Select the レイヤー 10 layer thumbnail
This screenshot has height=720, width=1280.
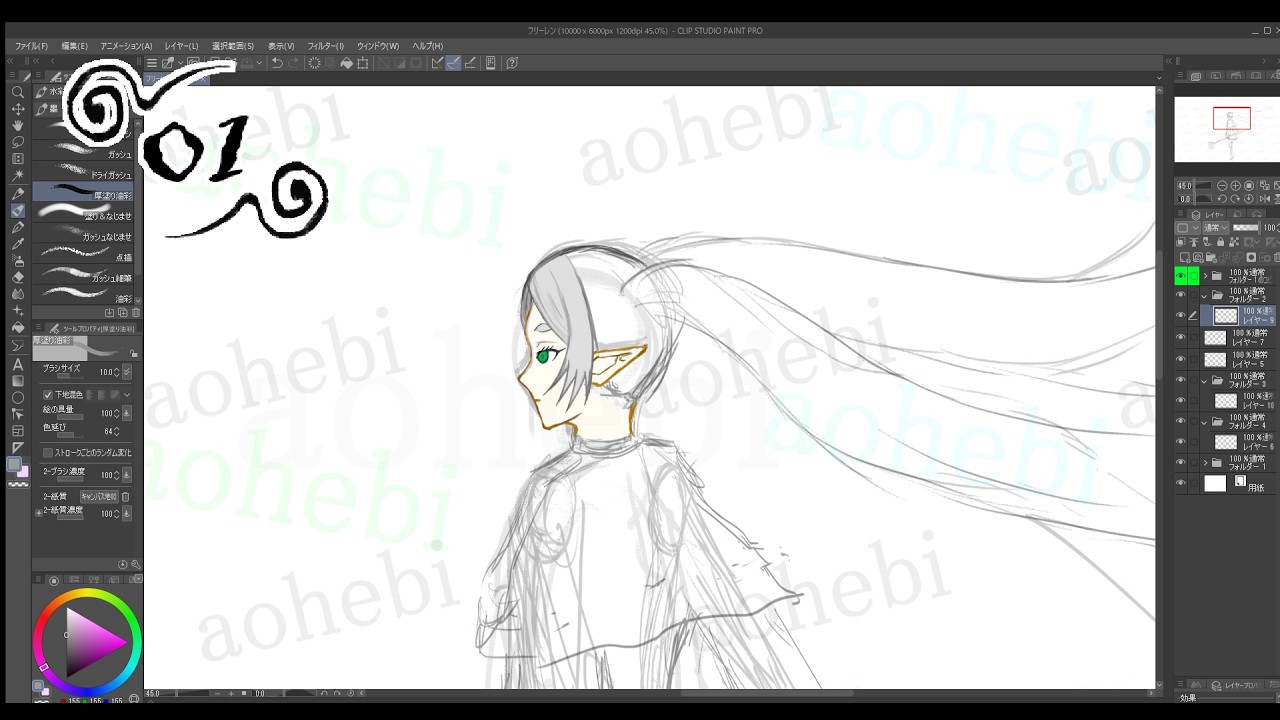pyautogui.click(x=1226, y=401)
